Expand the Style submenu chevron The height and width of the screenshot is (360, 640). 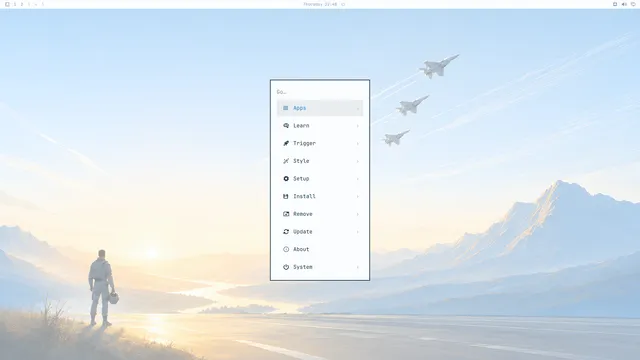pos(358,161)
